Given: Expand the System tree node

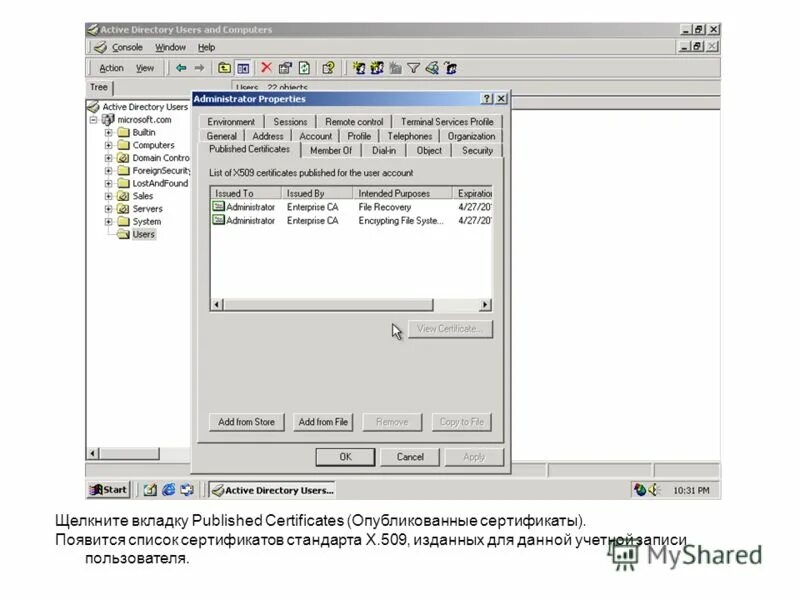Looking at the screenshot, I should click(108, 222).
